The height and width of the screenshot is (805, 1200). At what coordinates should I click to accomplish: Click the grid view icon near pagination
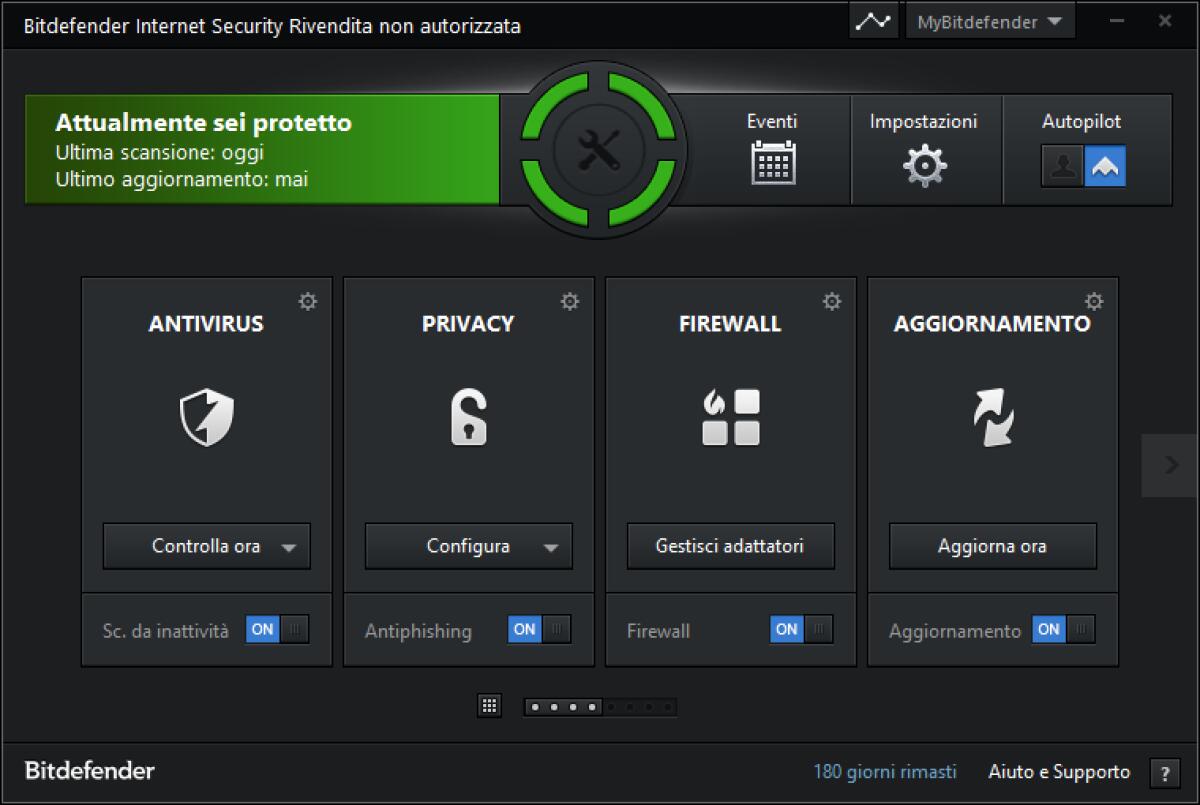tap(490, 705)
